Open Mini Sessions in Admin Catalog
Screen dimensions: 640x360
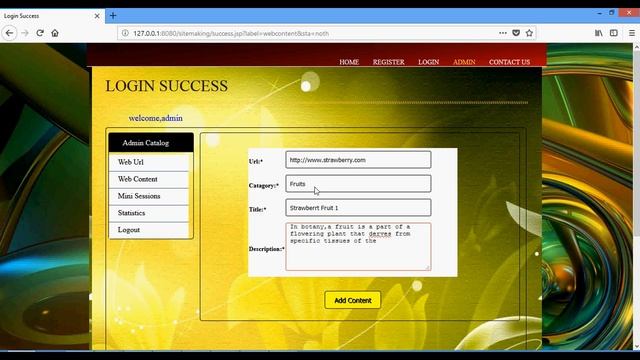(x=149, y=196)
